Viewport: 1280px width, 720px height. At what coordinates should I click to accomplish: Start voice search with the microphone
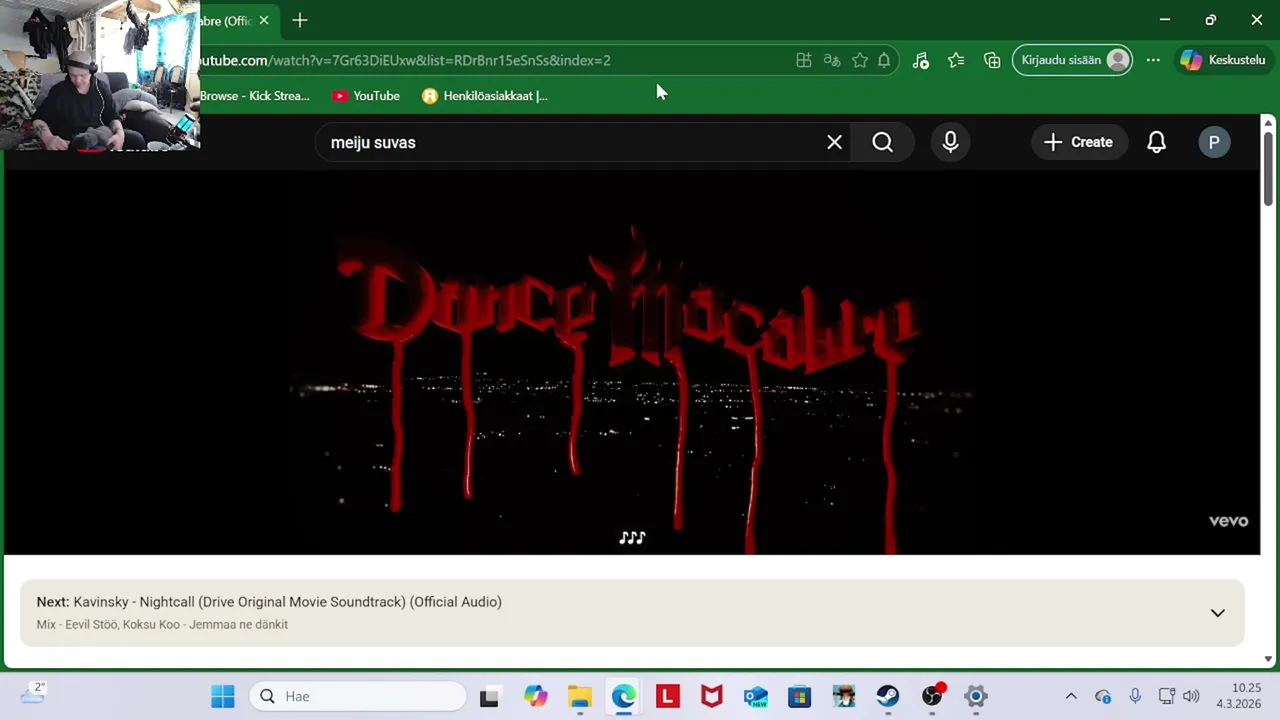coord(951,142)
